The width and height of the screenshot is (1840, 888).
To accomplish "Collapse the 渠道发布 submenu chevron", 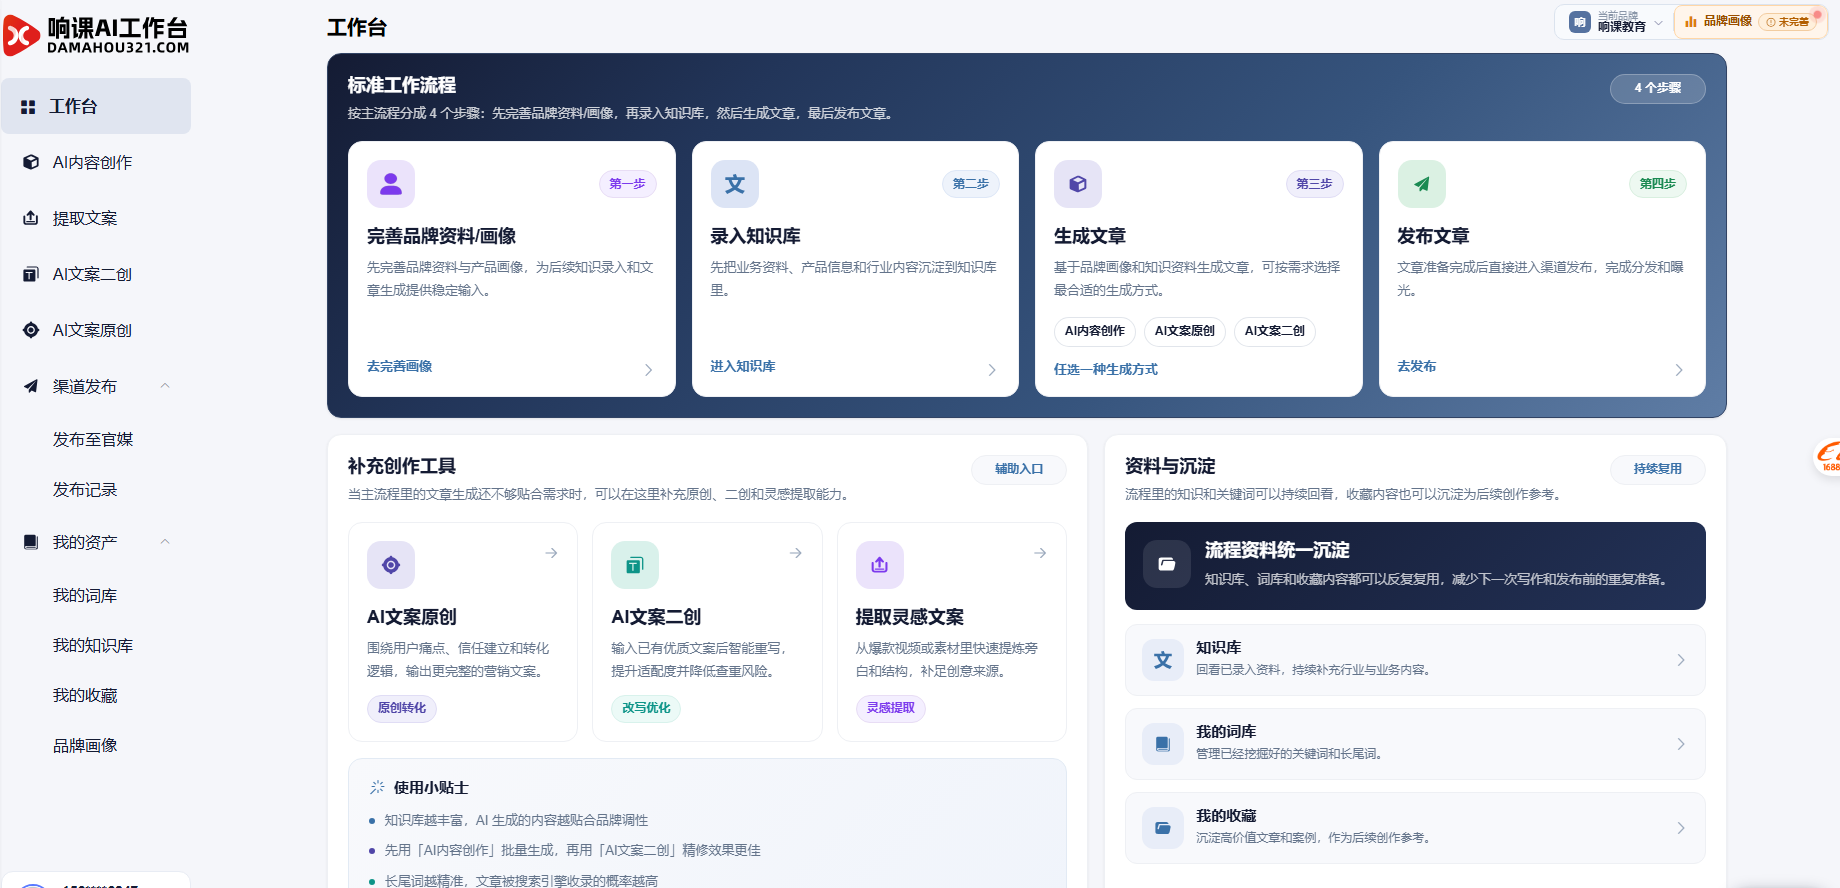I will (x=165, y=386).
